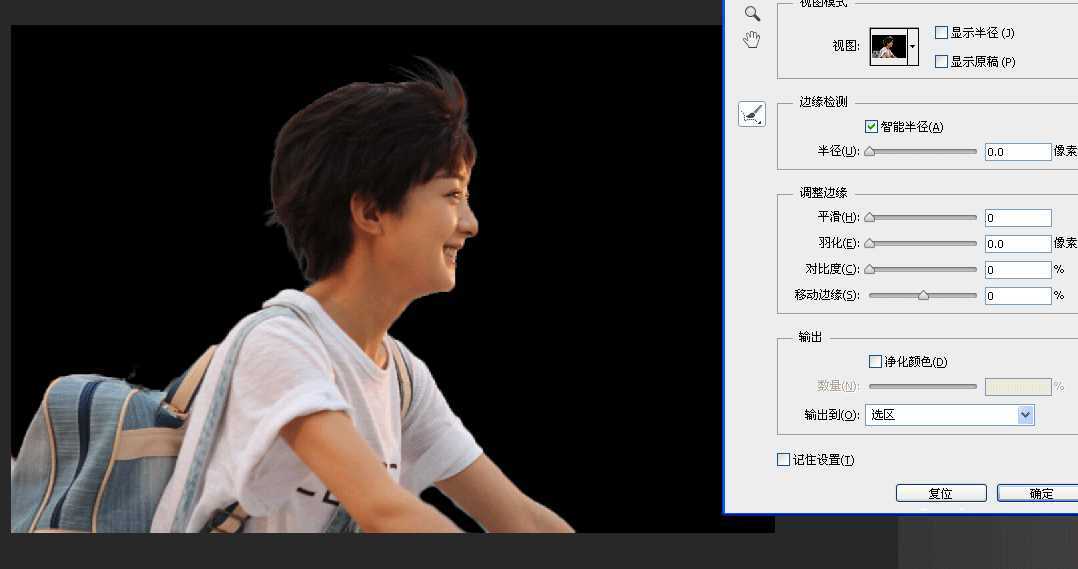
Task: Uncheck the 智能半径 (A) option
Action: click(872, 127)
